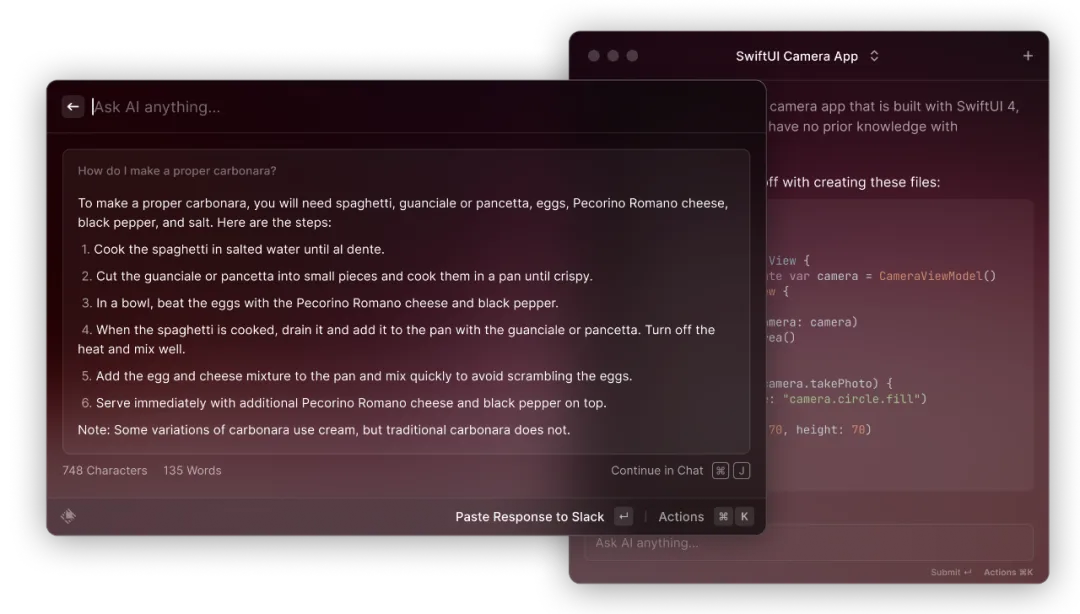
Task: Start a new chat with the plus icon
Action: click(1028, 56)
